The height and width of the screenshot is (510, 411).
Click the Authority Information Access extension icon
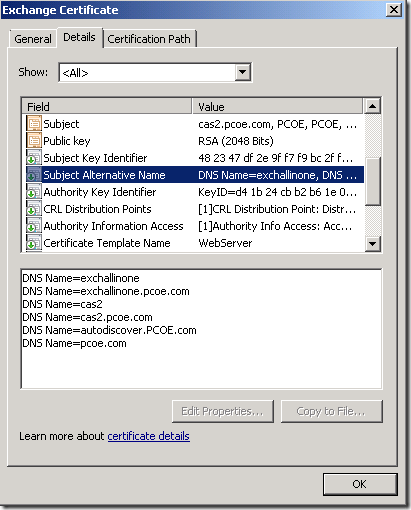point(34,226)
